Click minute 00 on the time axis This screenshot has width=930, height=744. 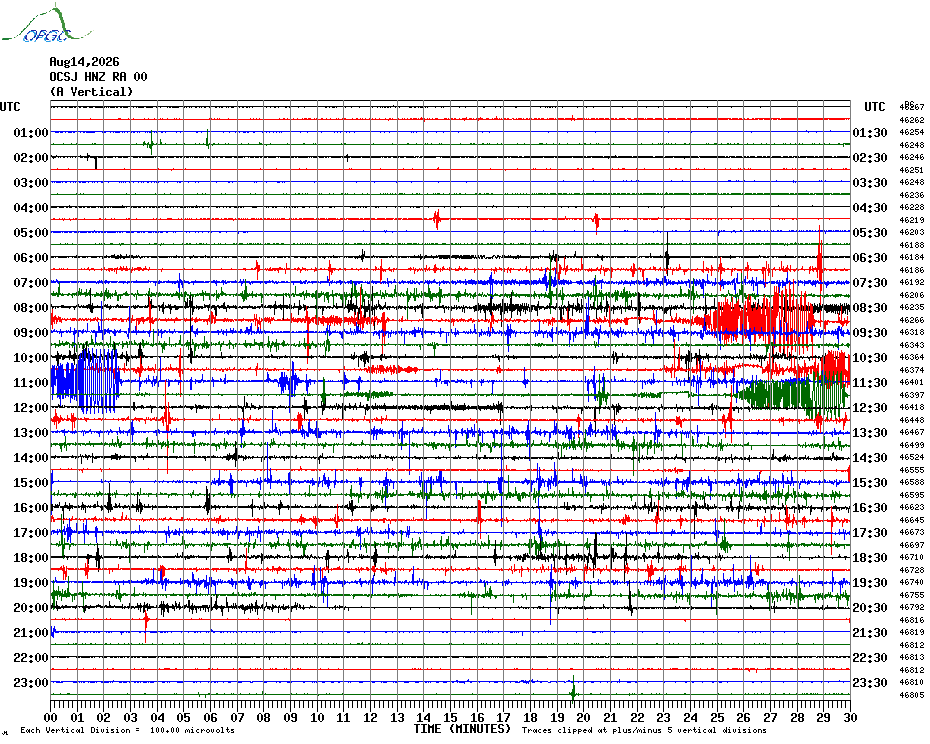51,718
